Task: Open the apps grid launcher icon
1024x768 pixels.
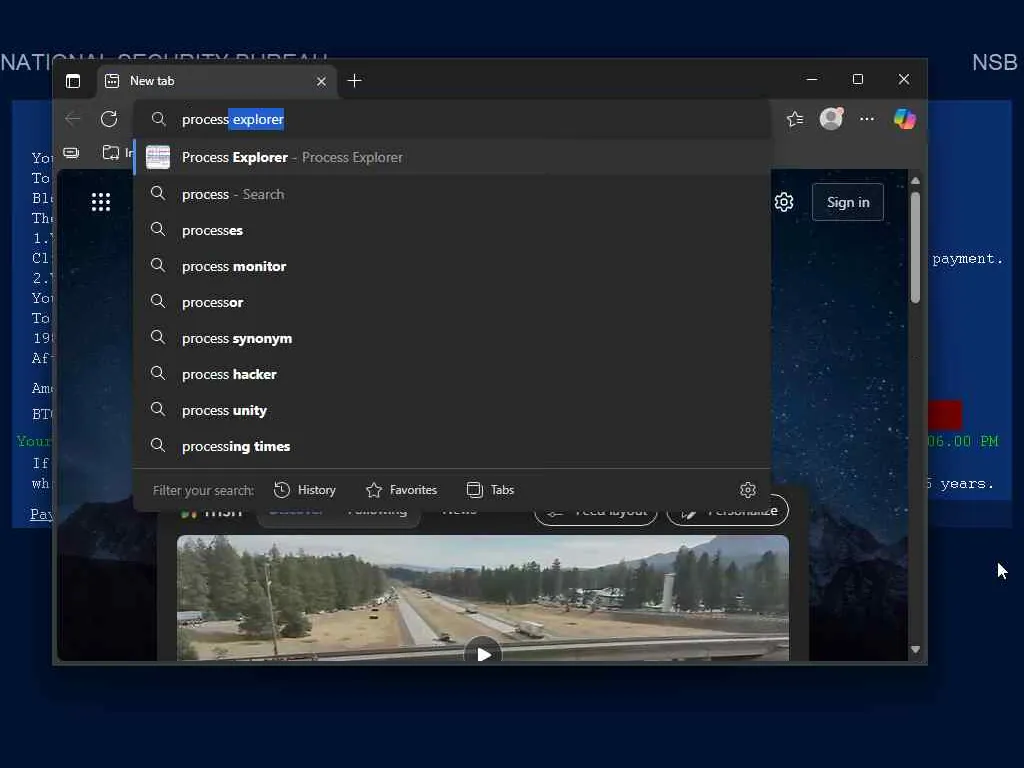Action: pos(101,202)
